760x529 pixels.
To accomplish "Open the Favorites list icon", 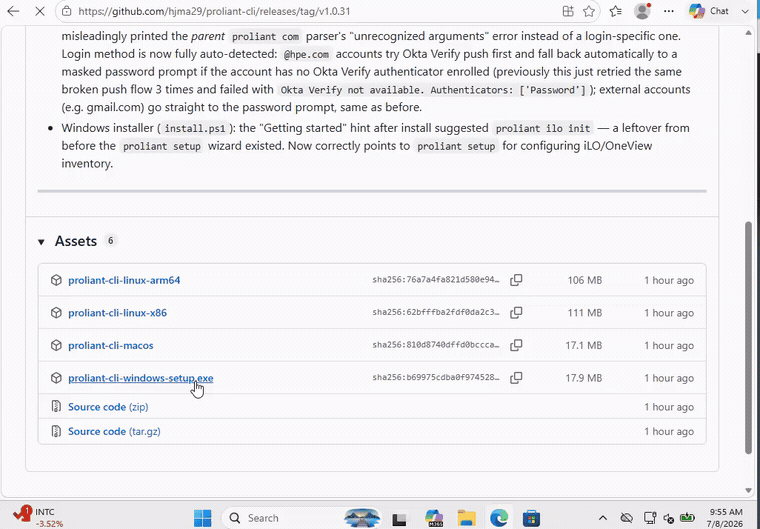I will click(616, 11).
